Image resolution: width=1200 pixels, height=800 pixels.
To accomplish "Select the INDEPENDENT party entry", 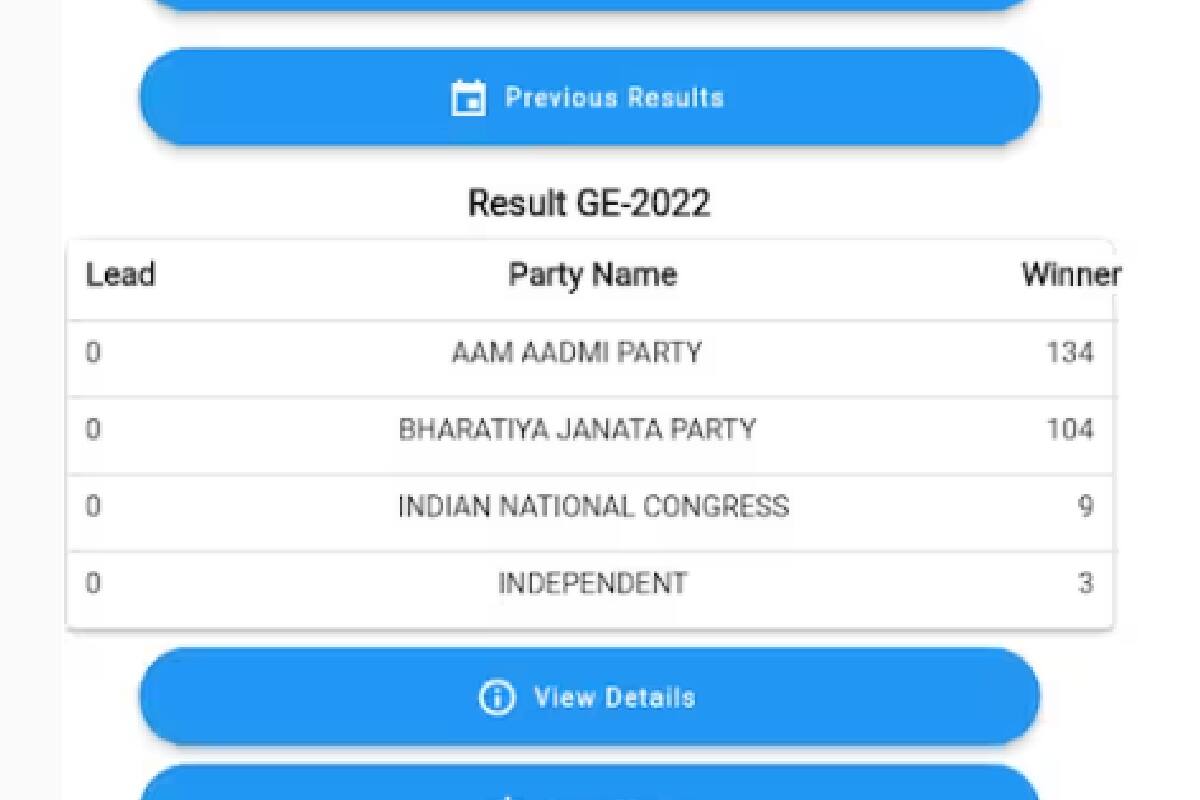I will (x=592, y=584).
